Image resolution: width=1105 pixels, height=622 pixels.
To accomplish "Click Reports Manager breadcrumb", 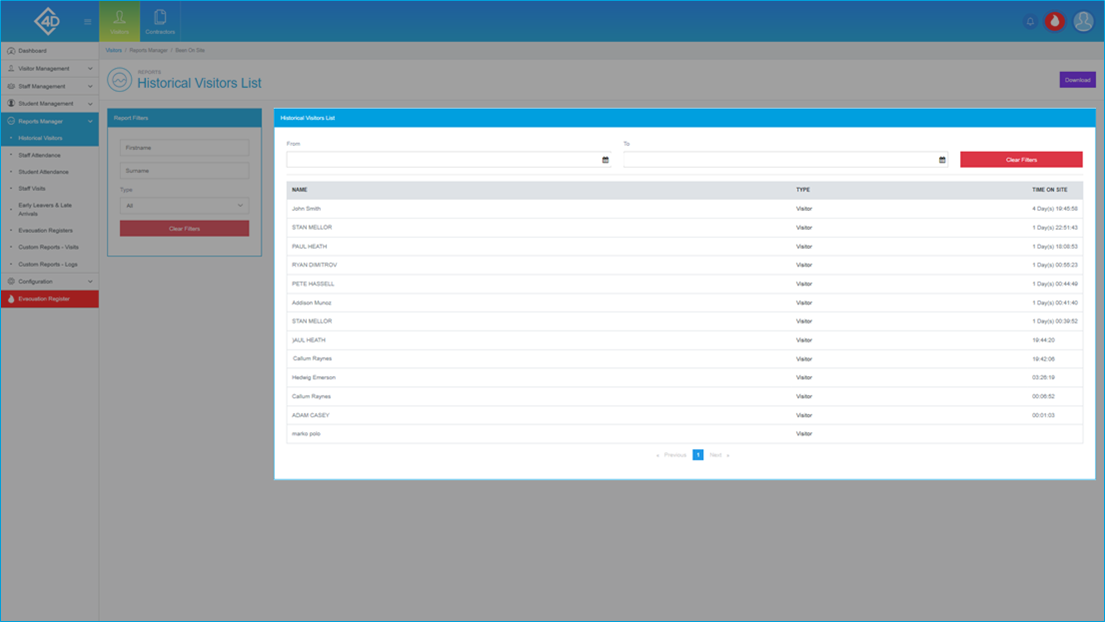I will tap(148, 50).
